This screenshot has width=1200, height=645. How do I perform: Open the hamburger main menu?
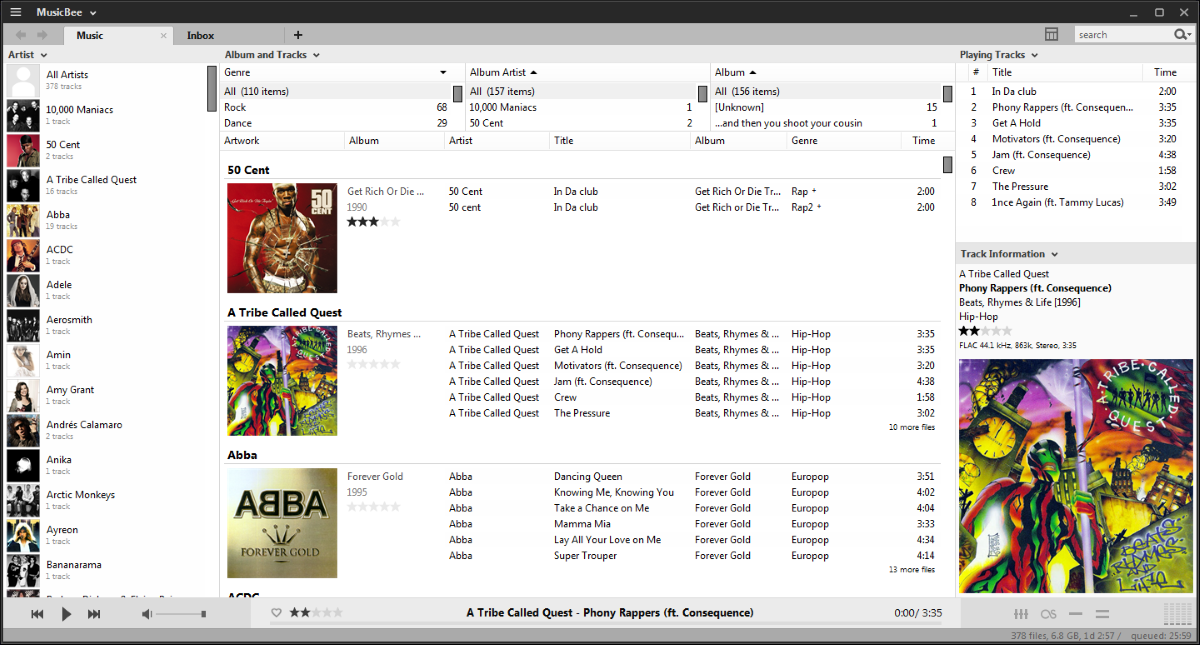tap(15, 12)
